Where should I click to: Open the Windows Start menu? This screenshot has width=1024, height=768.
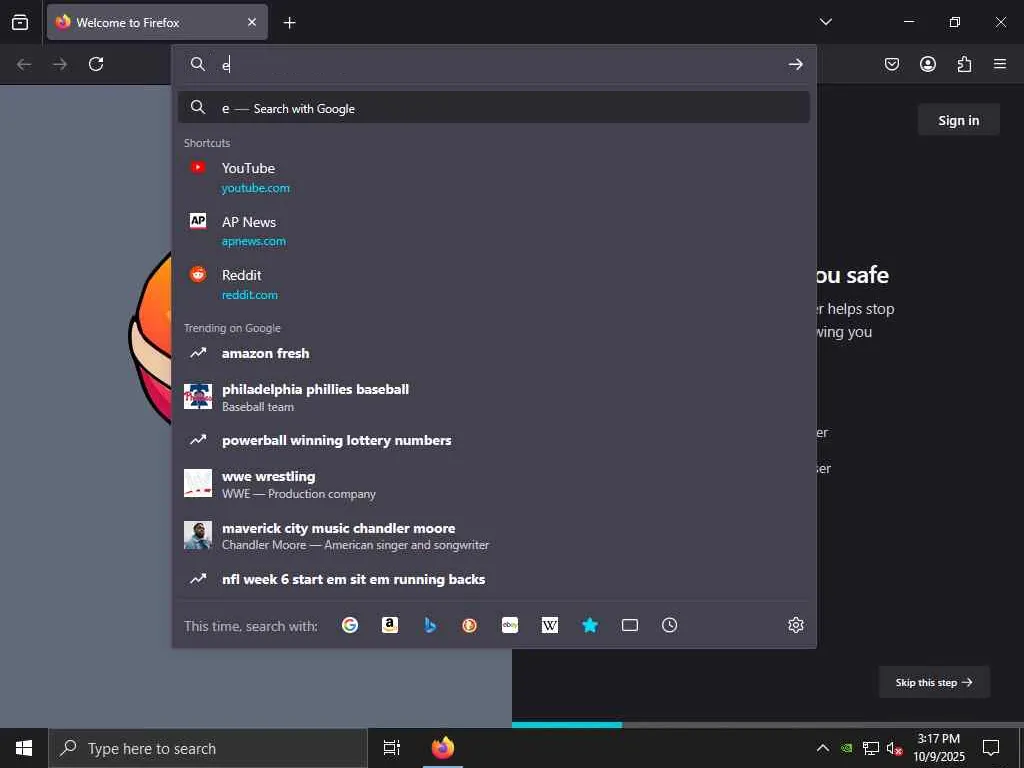tap(24, 748)
